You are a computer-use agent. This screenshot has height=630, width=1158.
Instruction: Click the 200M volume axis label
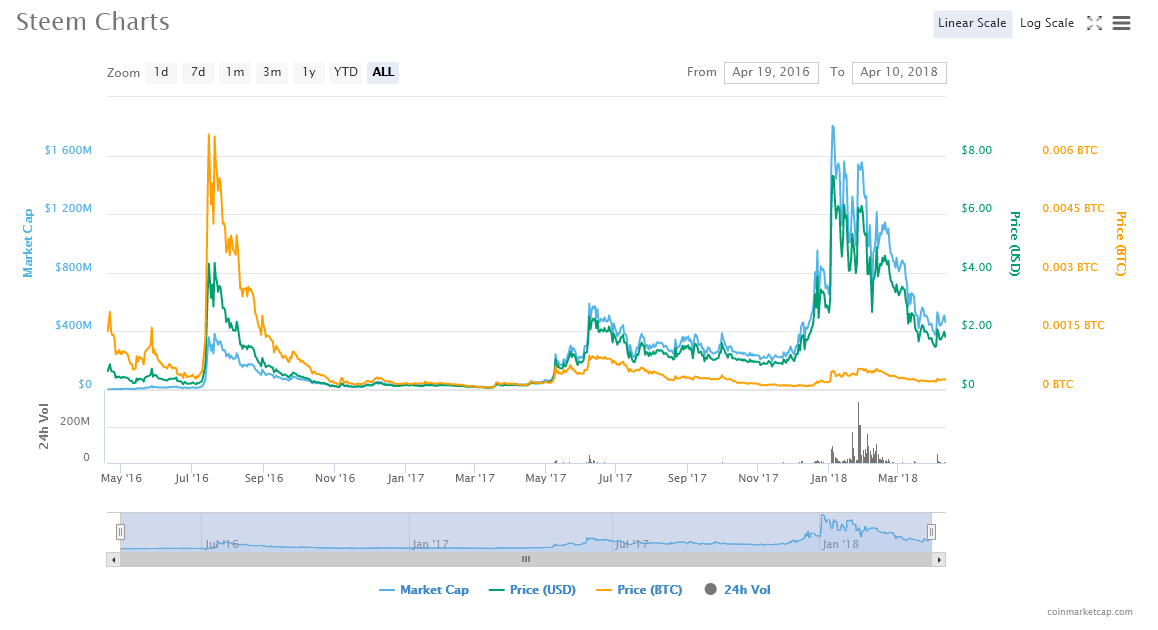[75, 422]
